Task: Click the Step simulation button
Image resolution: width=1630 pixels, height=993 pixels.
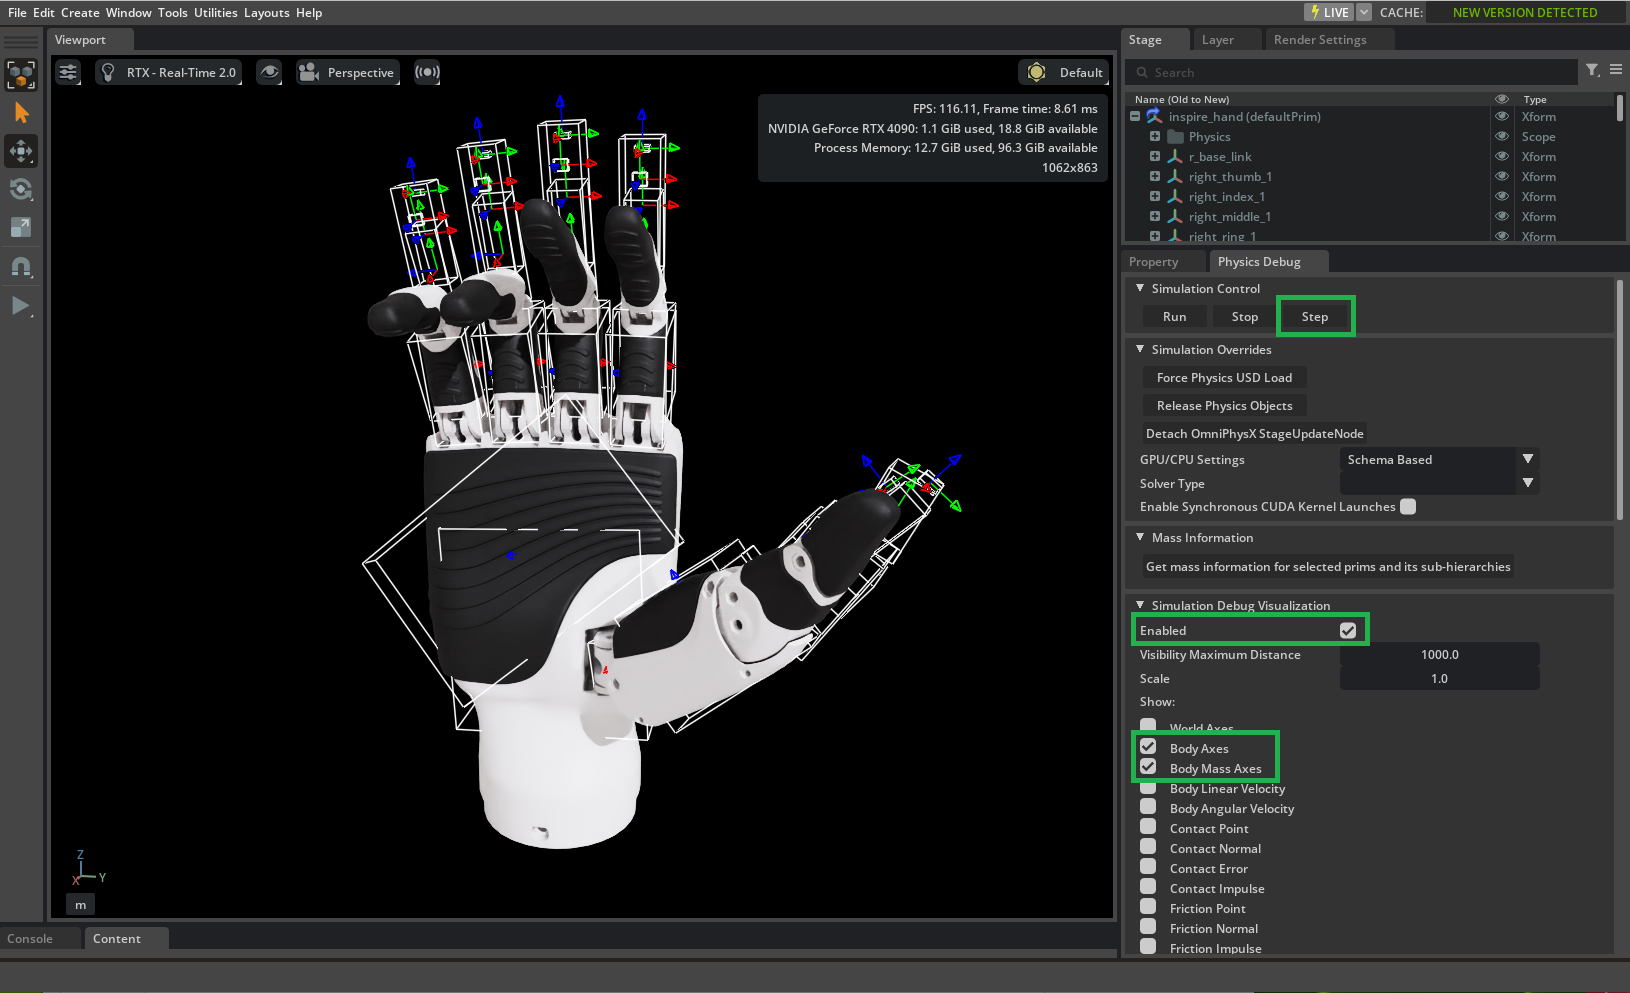Action: tap(1315, 315)
